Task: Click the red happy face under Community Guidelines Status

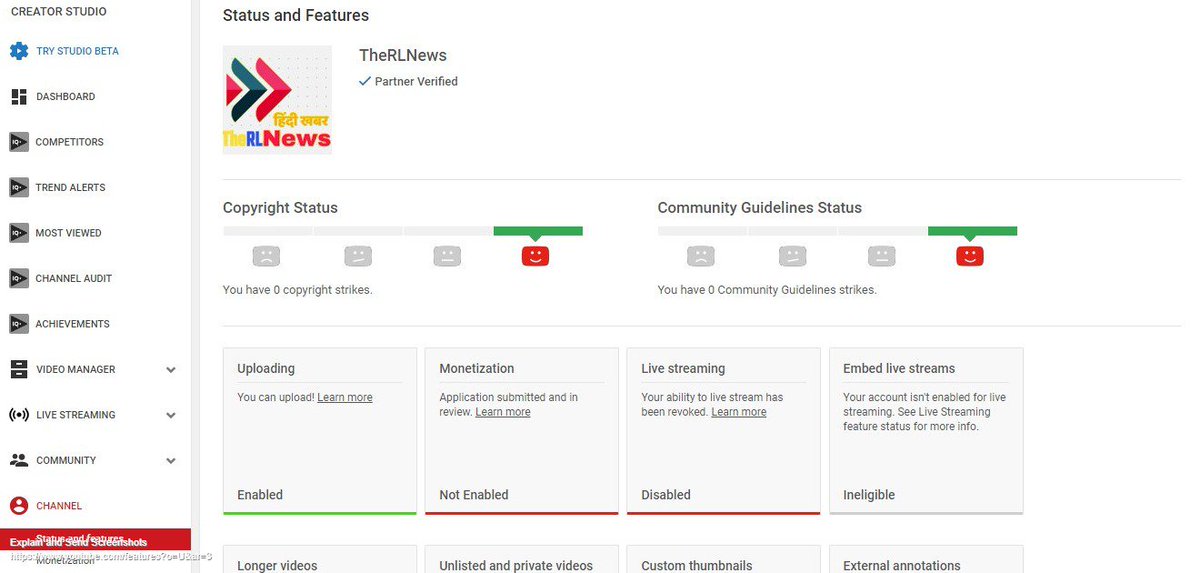Action: click(x=970, y=256)
